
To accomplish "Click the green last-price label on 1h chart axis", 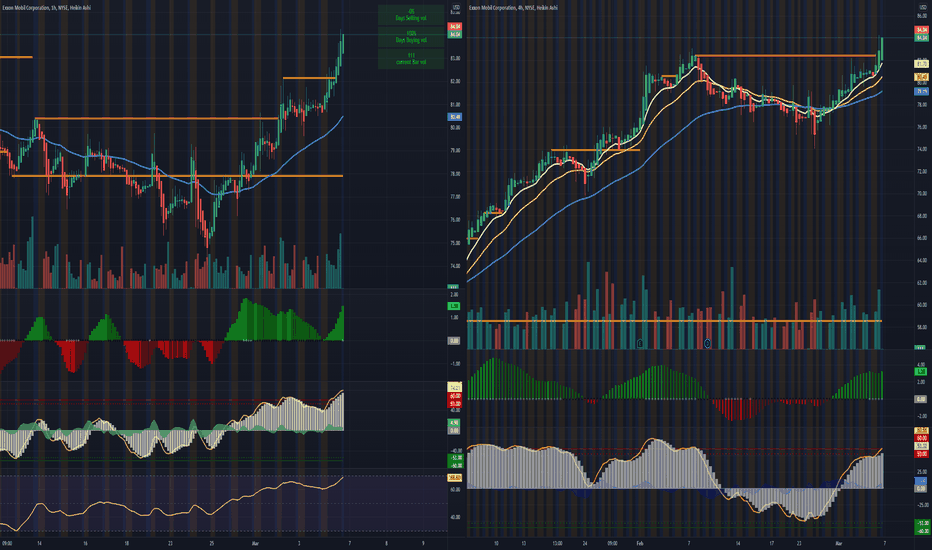I will (455, 34).
